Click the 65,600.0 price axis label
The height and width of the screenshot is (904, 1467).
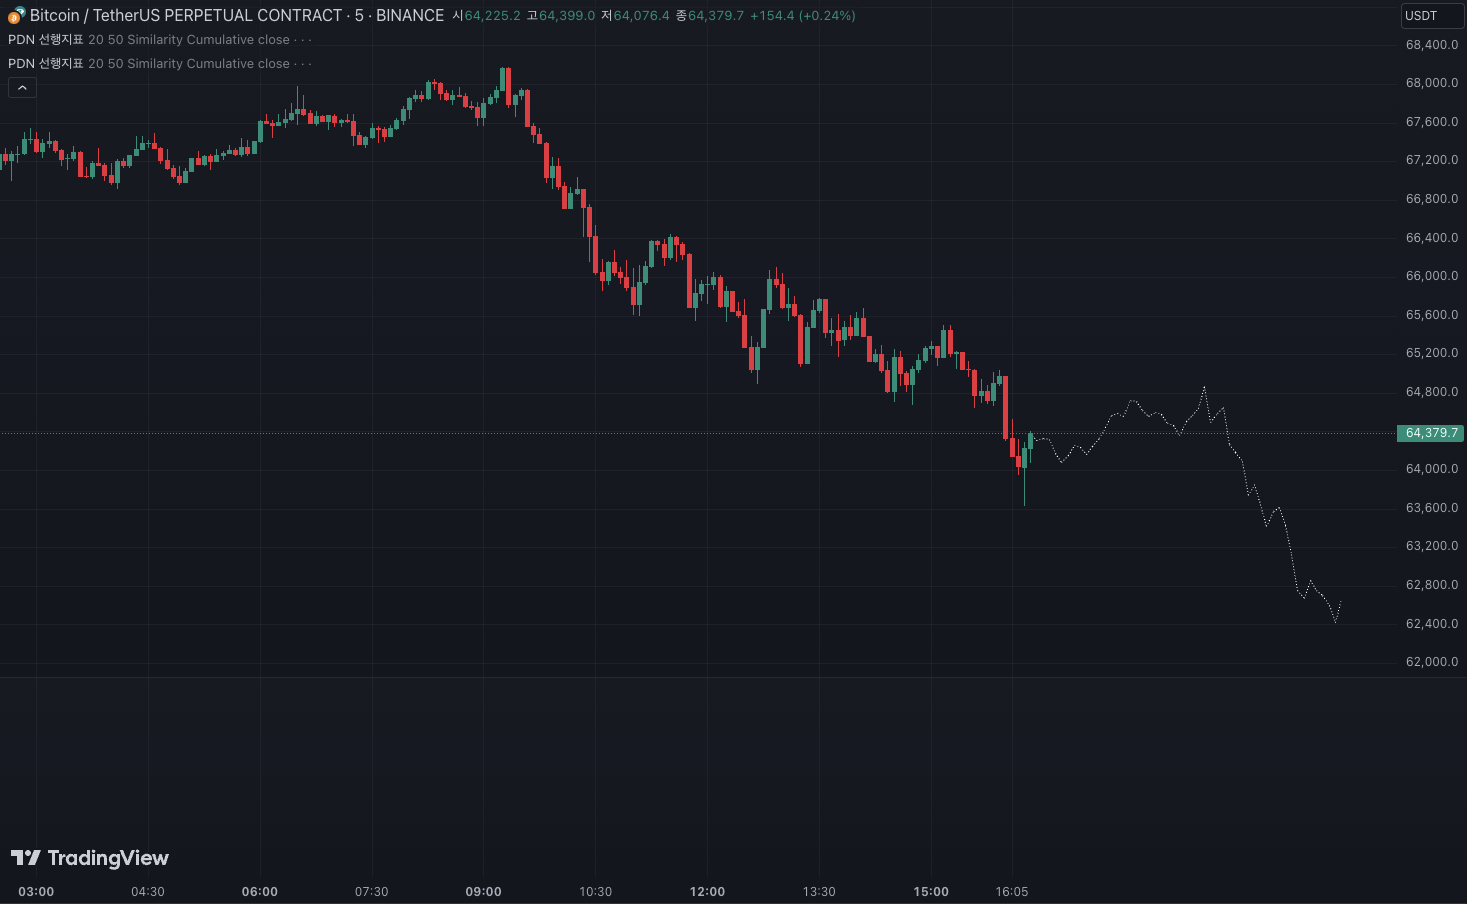tap(1432, 315)
